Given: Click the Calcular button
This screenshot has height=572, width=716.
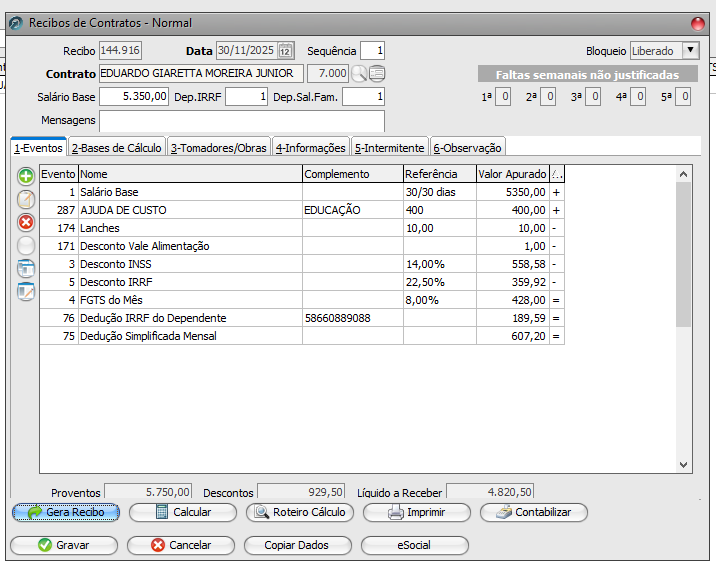Looking at the screenshot, I should click(x=182, y=512).
